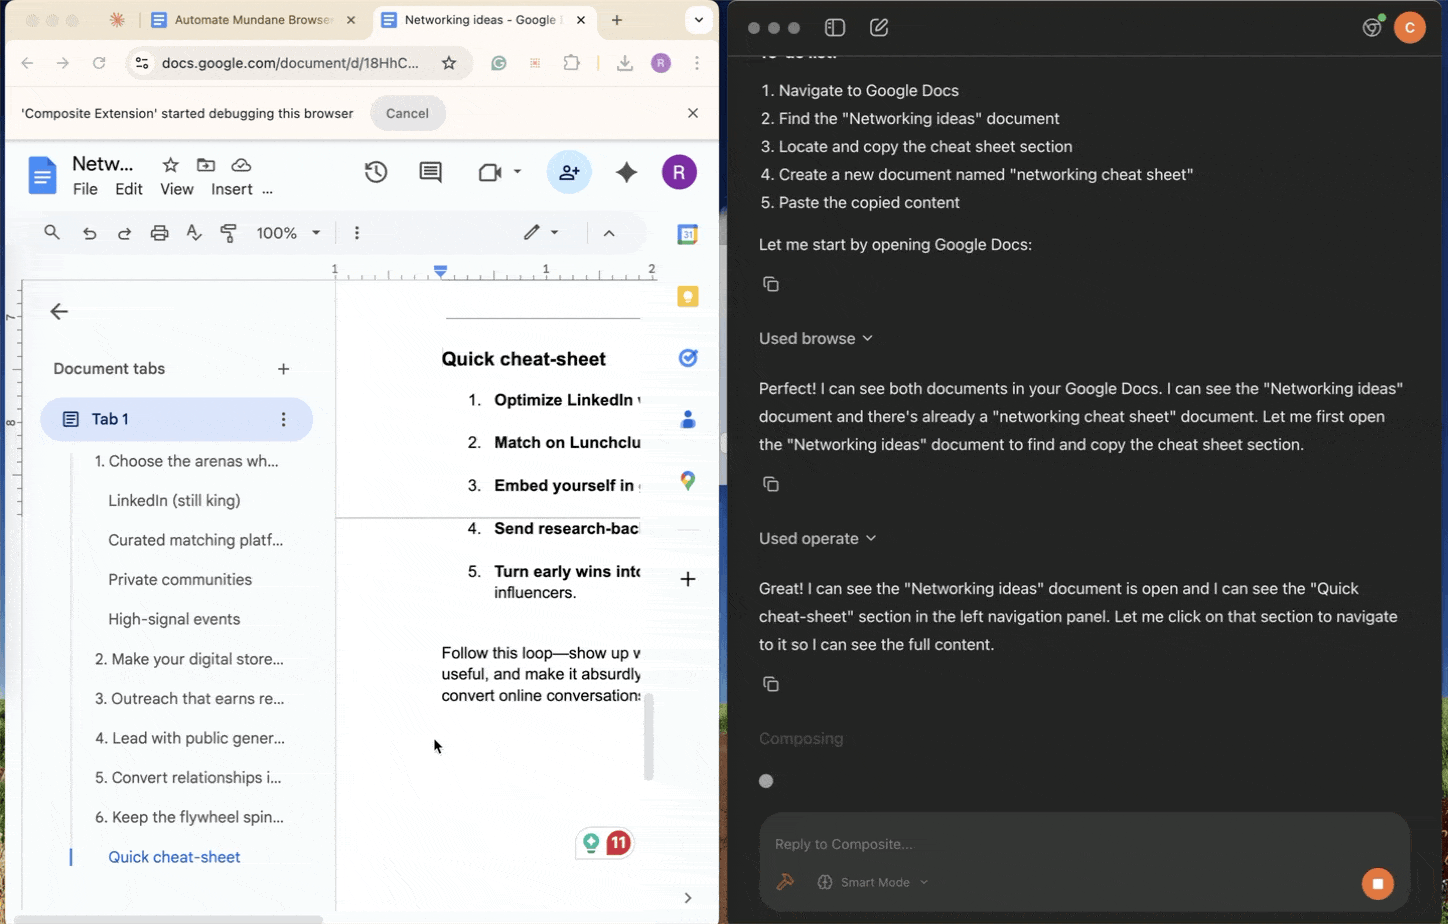Open Google Keep side panel
The image size is (1448, 924).
(688, 296)
